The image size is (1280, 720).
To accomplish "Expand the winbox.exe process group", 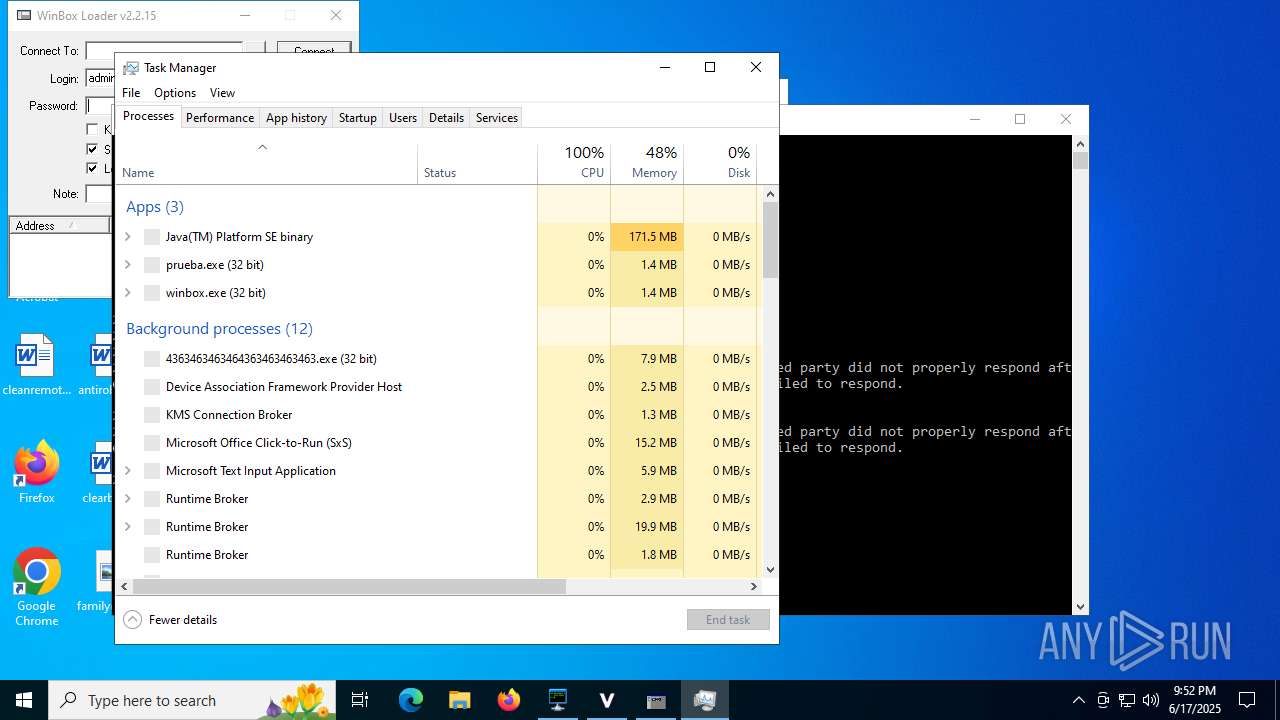I will click(127, 293).
